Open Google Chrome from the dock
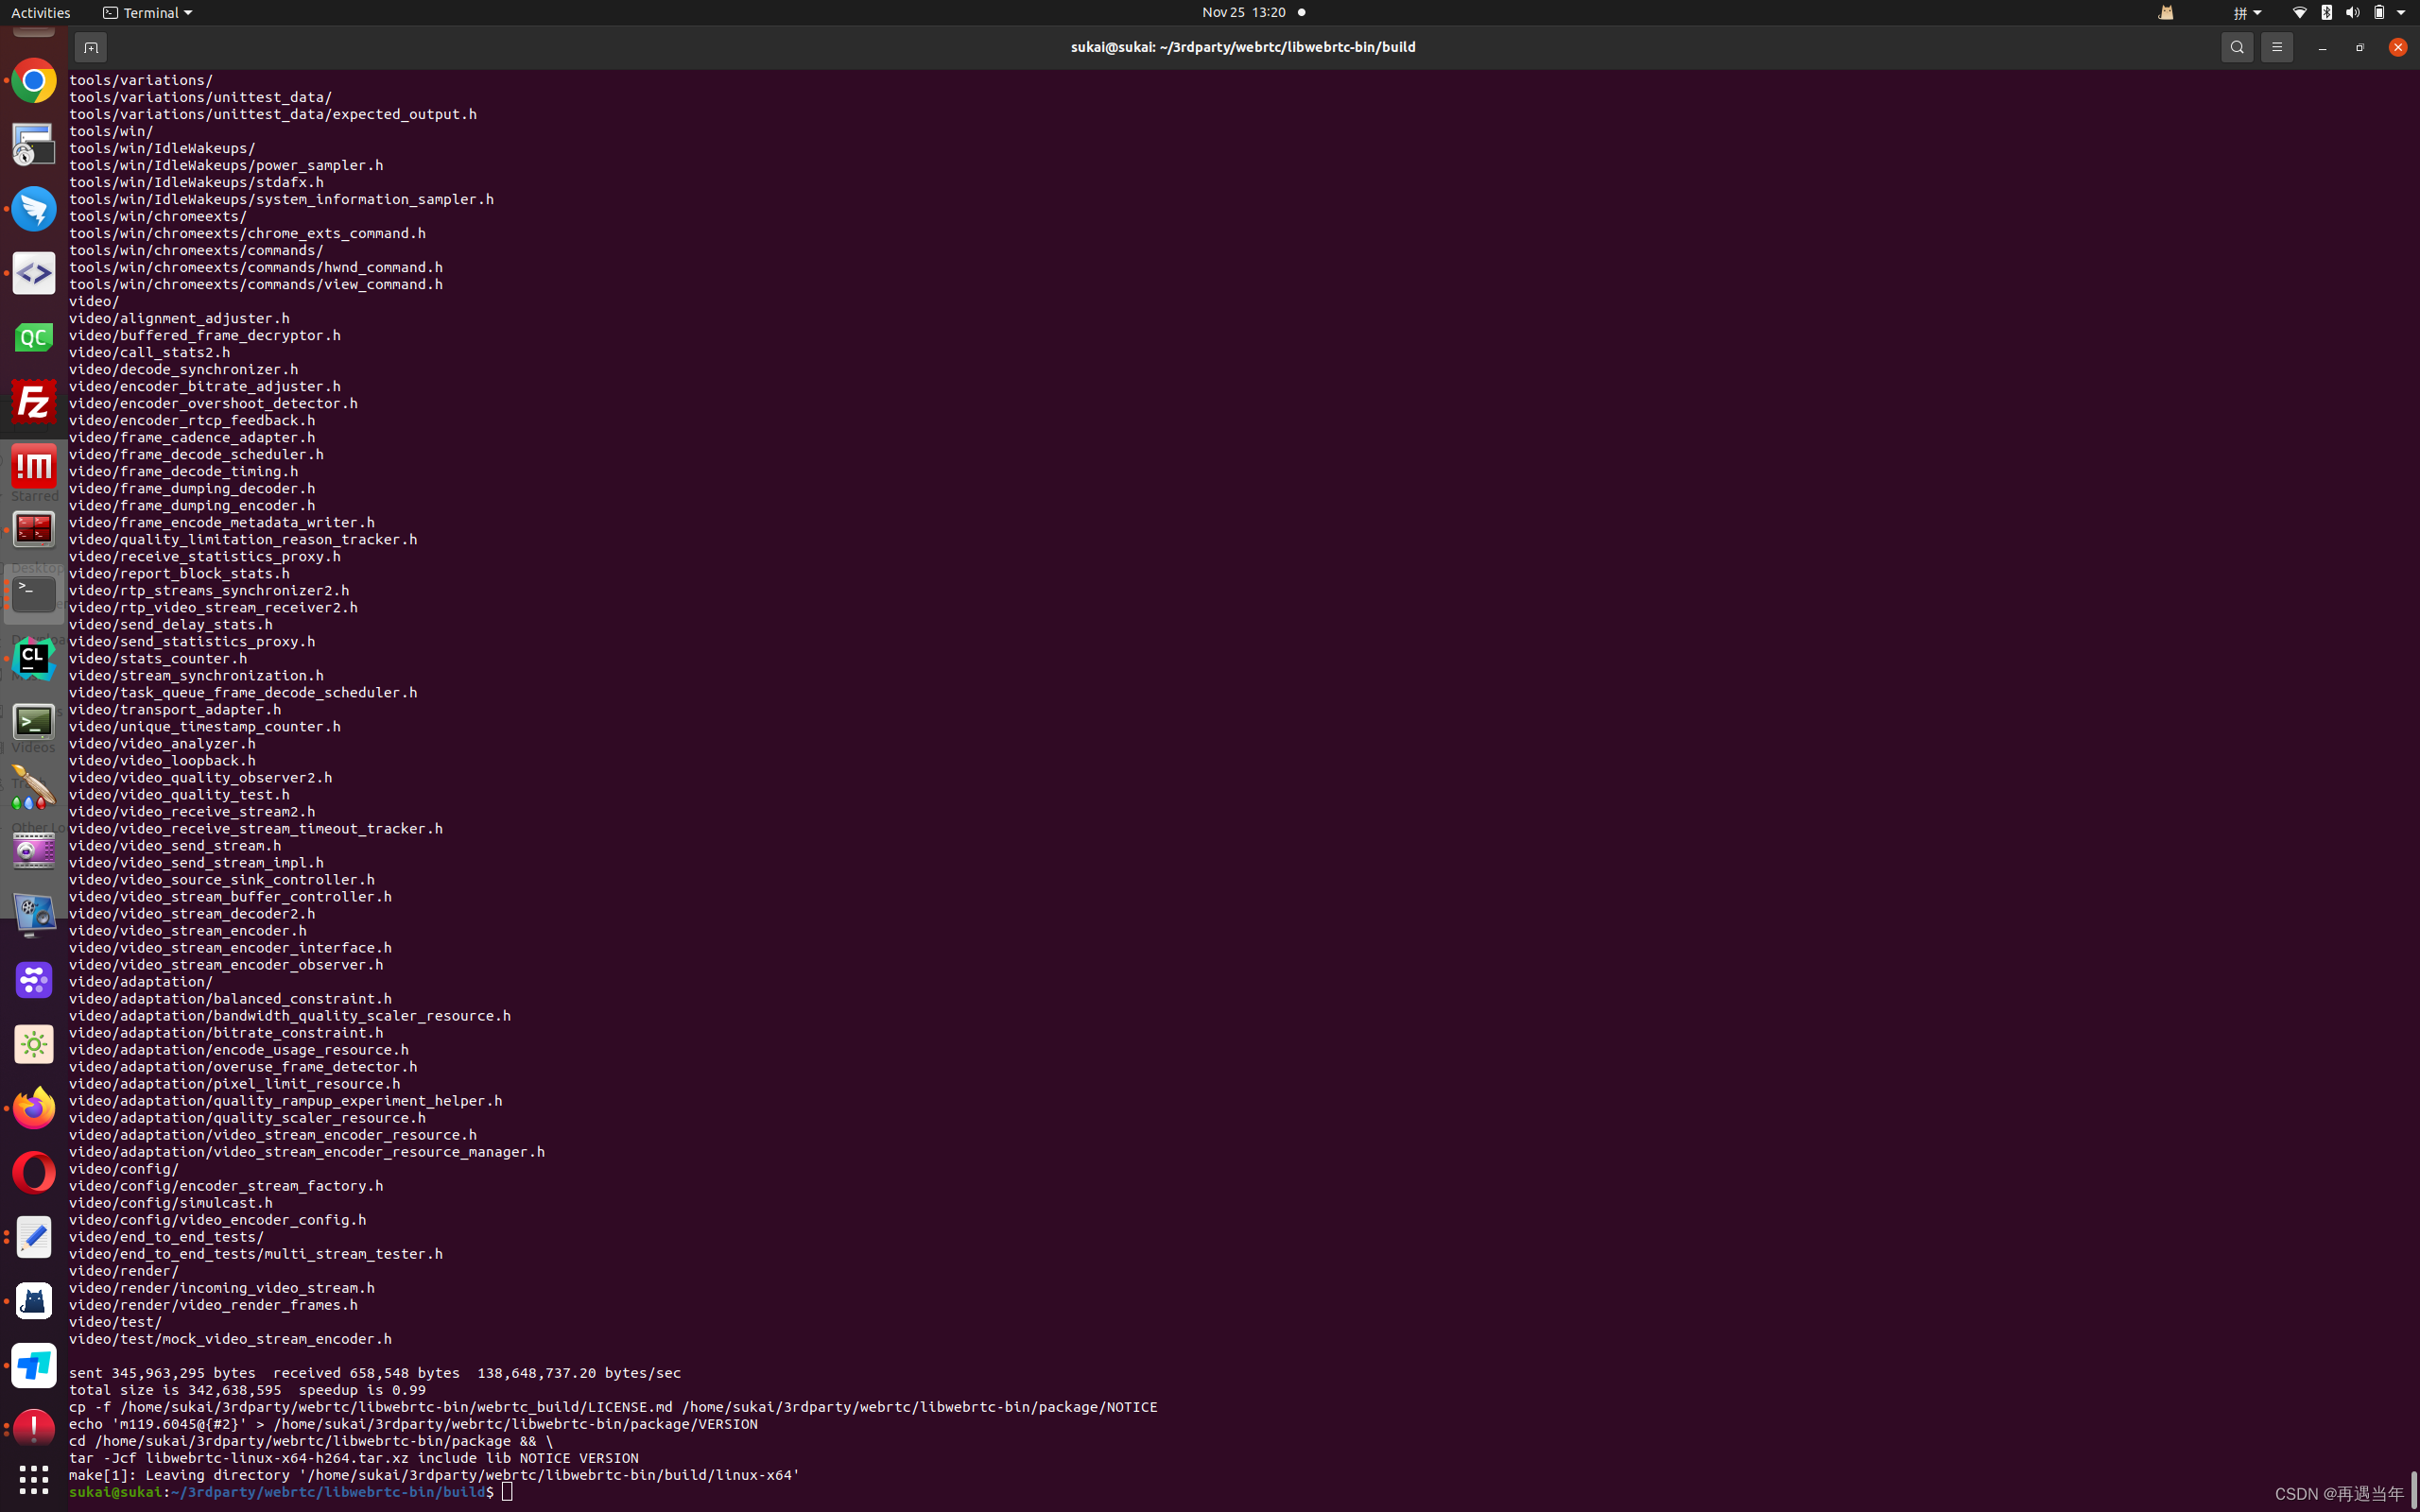Image resolution: width=2420 pixels, height=1512 pixels. coord(33,81)
